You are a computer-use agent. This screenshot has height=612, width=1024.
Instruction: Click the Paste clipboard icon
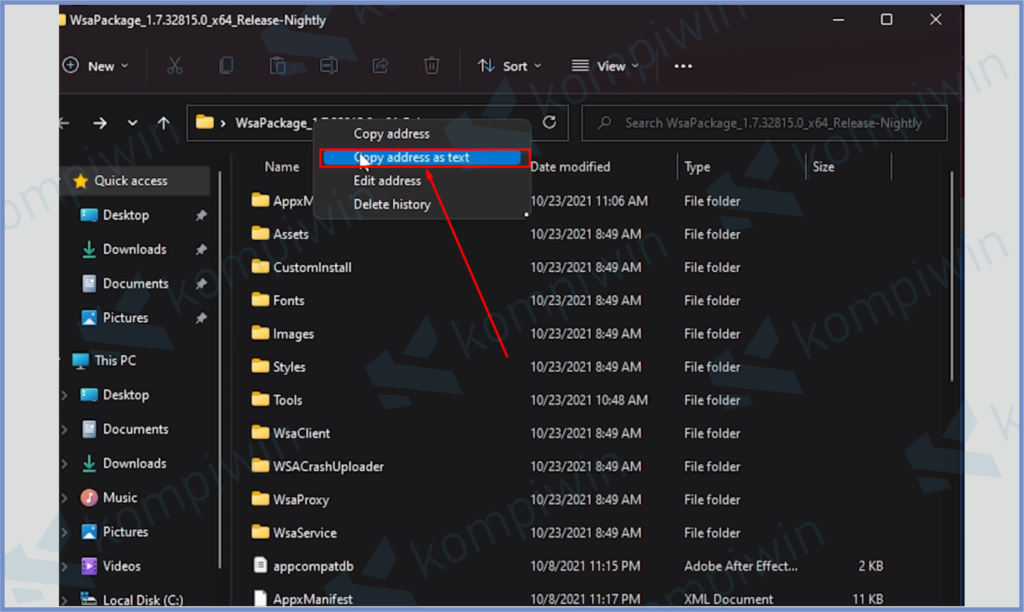point(277,66)
